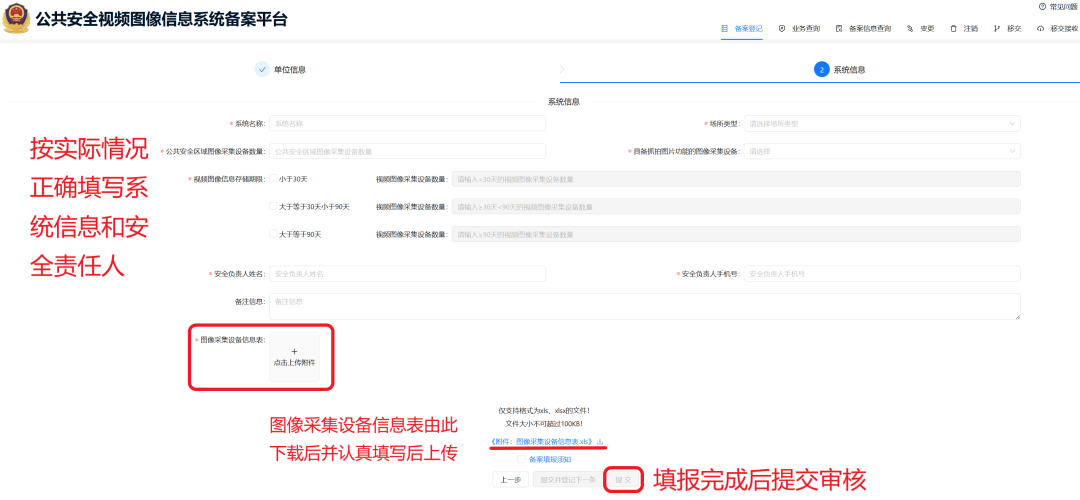Open the 具备抓拍图片功能的图像采集设备 dropdown
Image resolution: width=1080 pixels, height=500 pixels.
point(882,151)
